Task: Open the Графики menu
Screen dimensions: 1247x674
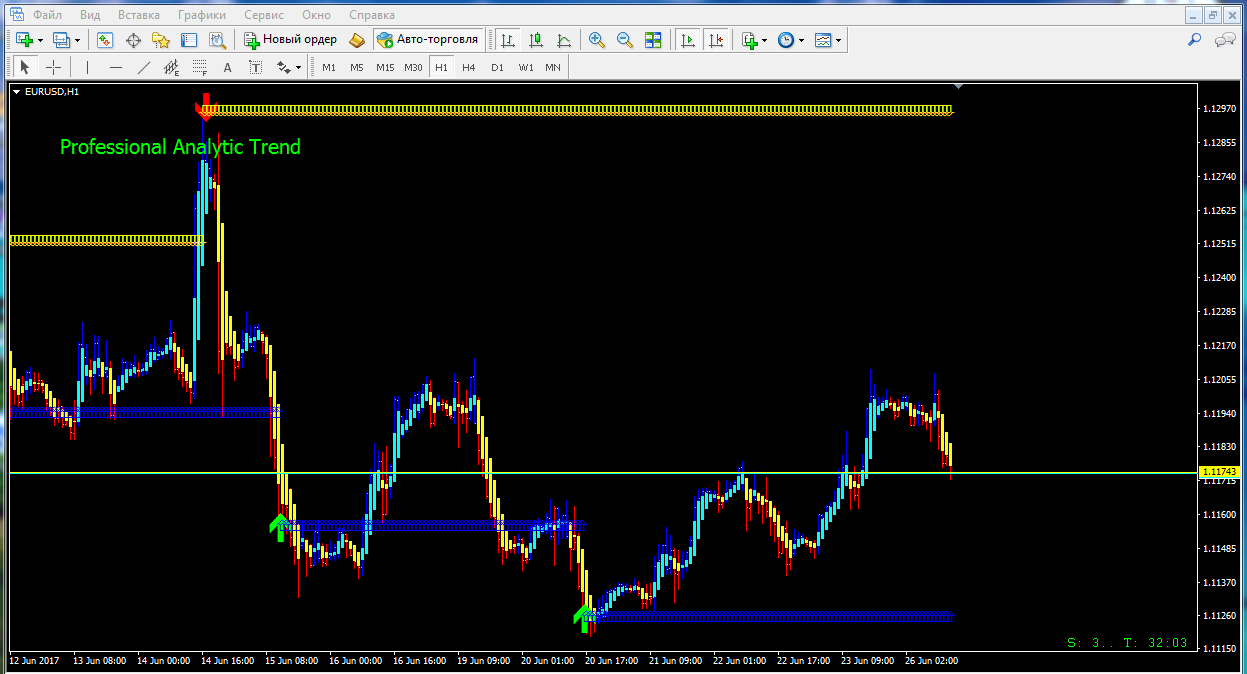Action: pos(201,15)
